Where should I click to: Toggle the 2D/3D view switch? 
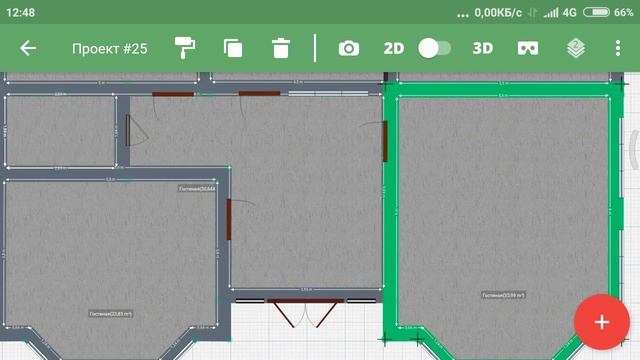tap(435, 48)
